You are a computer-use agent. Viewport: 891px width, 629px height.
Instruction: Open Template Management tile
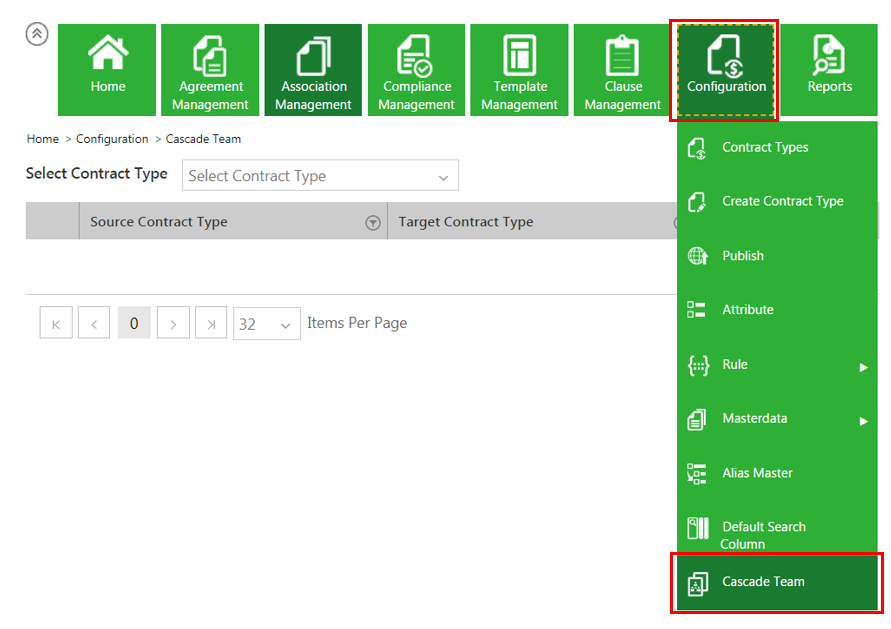519,69
